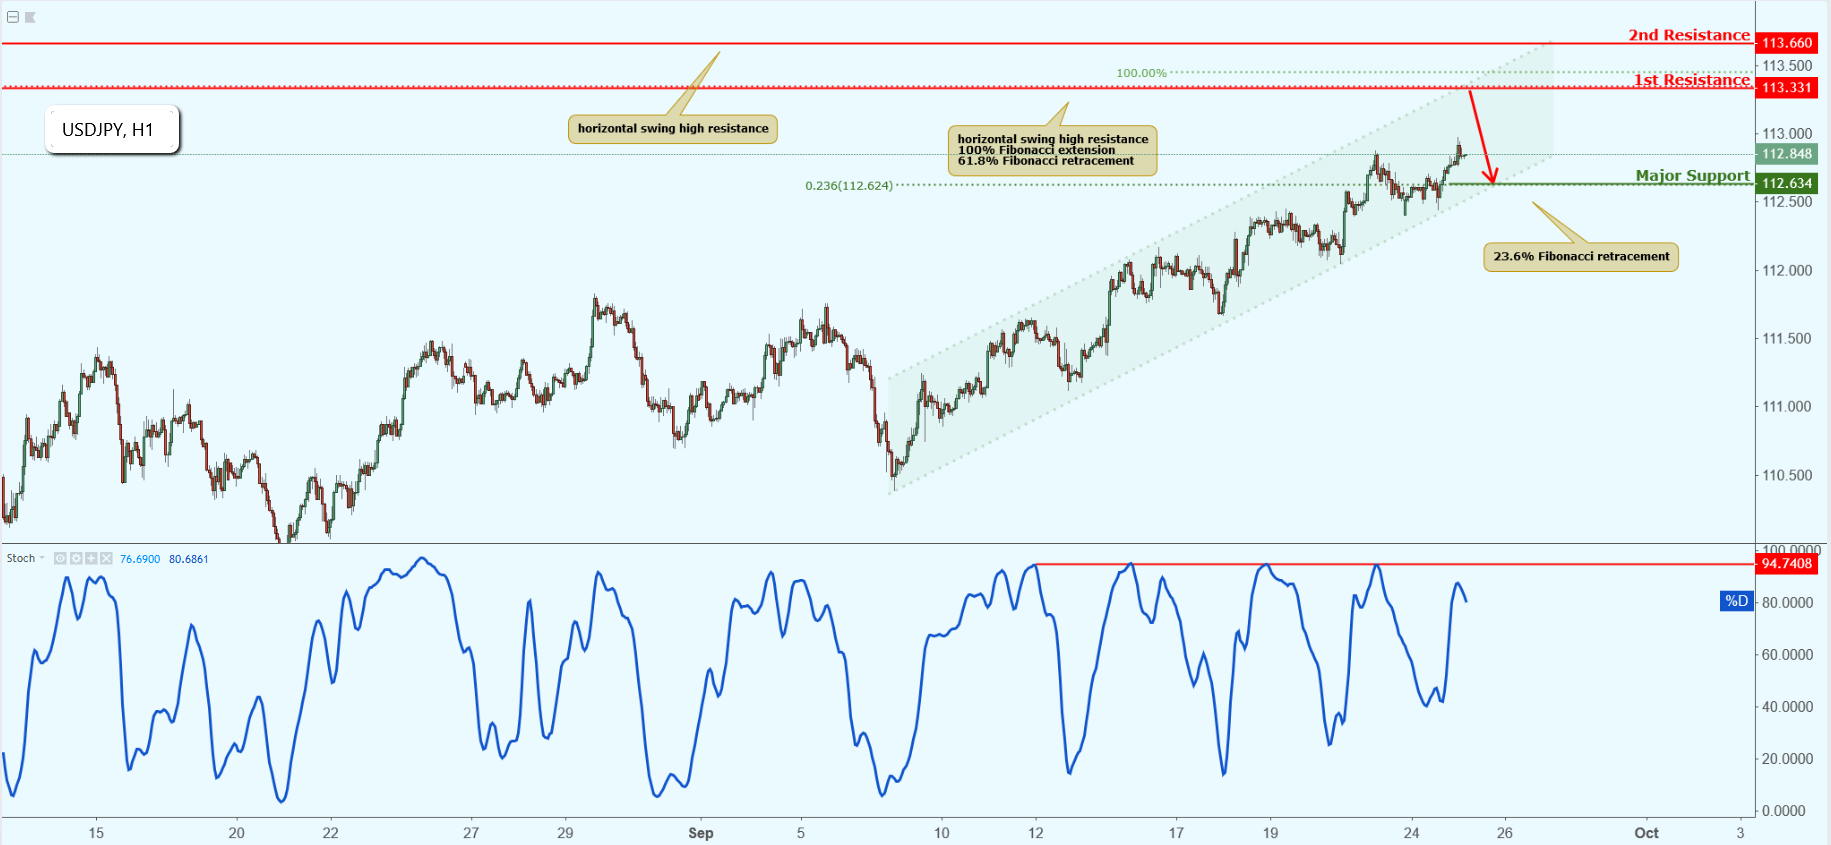The height and width of the screenshot is (845, 1831).
Task: Select the 94.7408 stochastic level tag
Action: (1786, 564)
